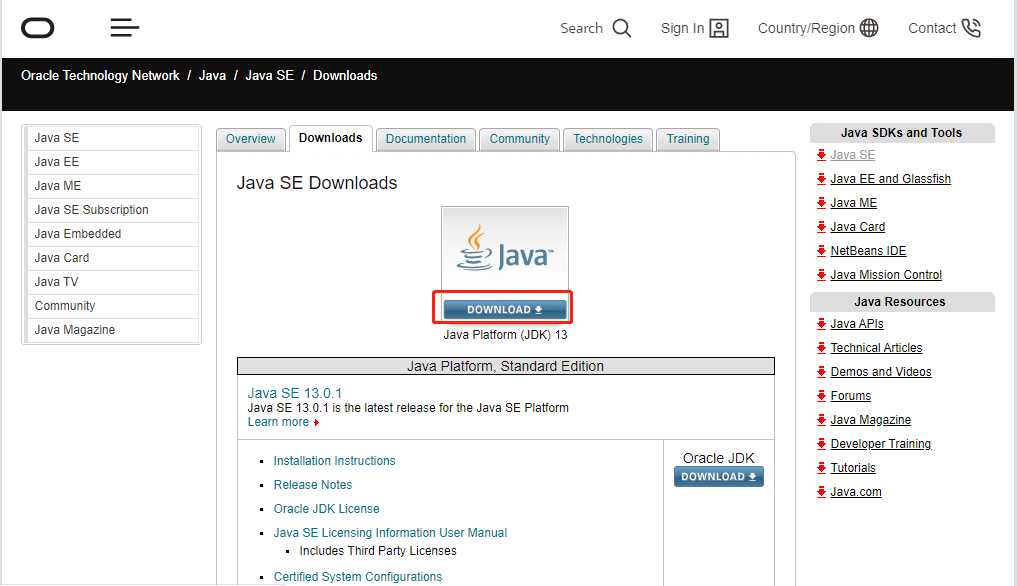Click red arrow icon beside Forums
This screenshot has width=1017, height=586.
tap(821, 395)
